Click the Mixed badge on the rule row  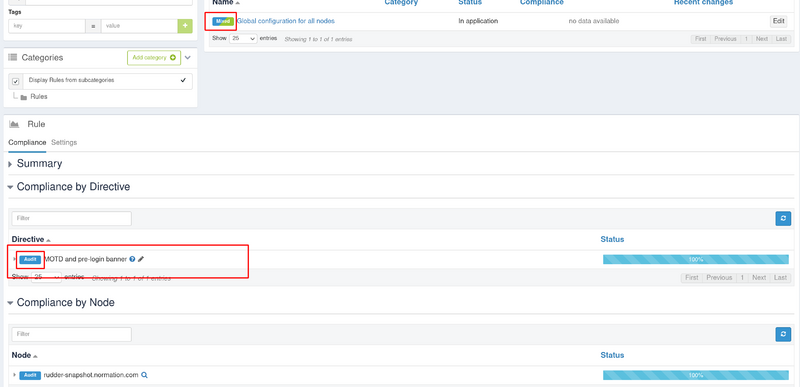click(223, 21)
